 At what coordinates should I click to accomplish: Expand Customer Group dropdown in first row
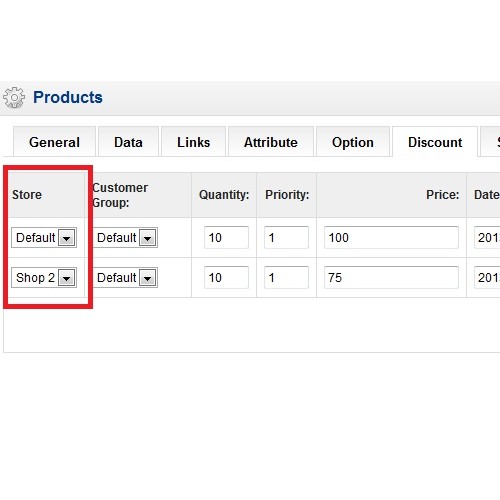(x=147, y=238)
